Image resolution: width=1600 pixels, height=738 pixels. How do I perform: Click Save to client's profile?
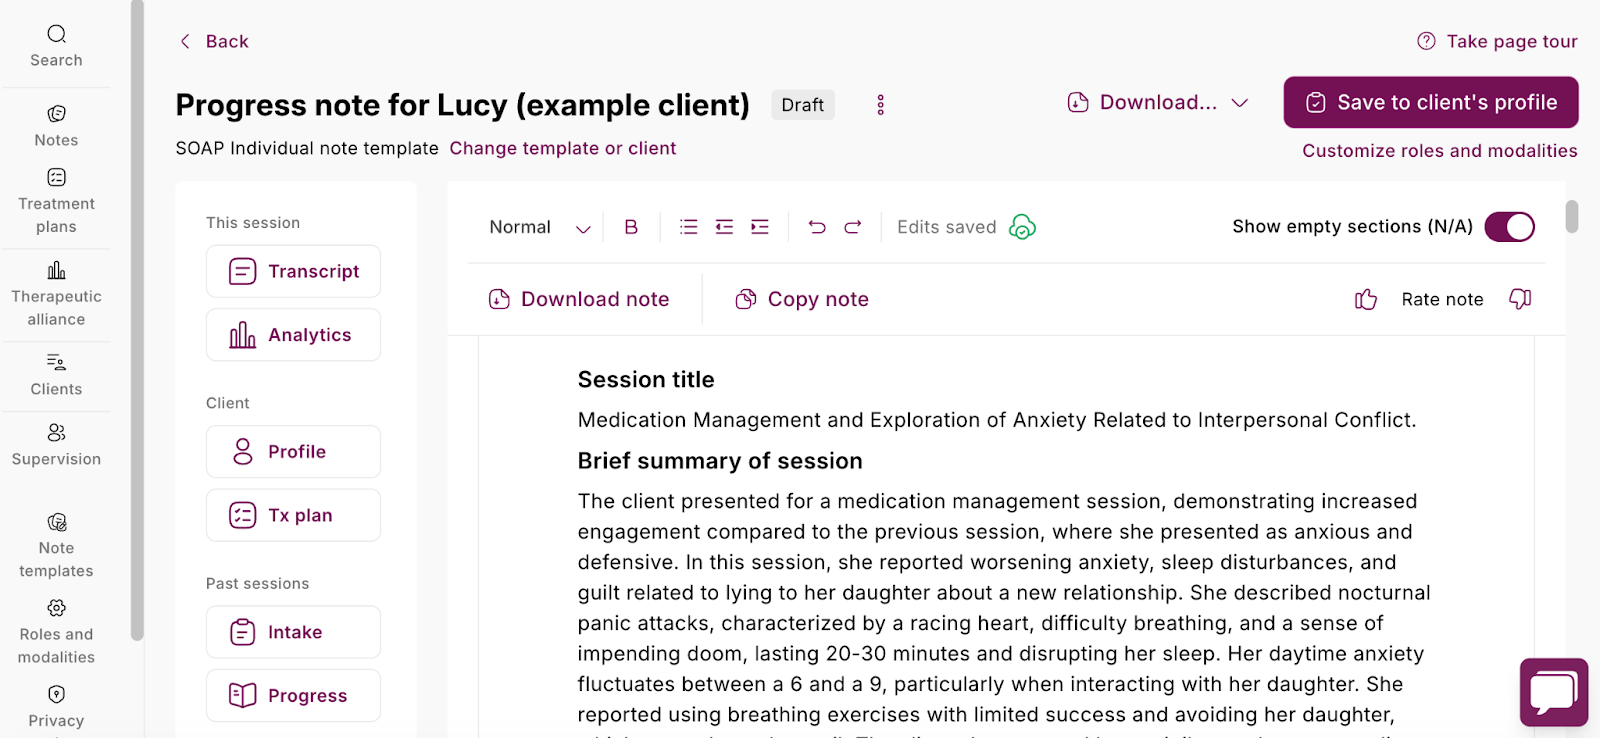pyautogui.click(x=1431, y=102)
